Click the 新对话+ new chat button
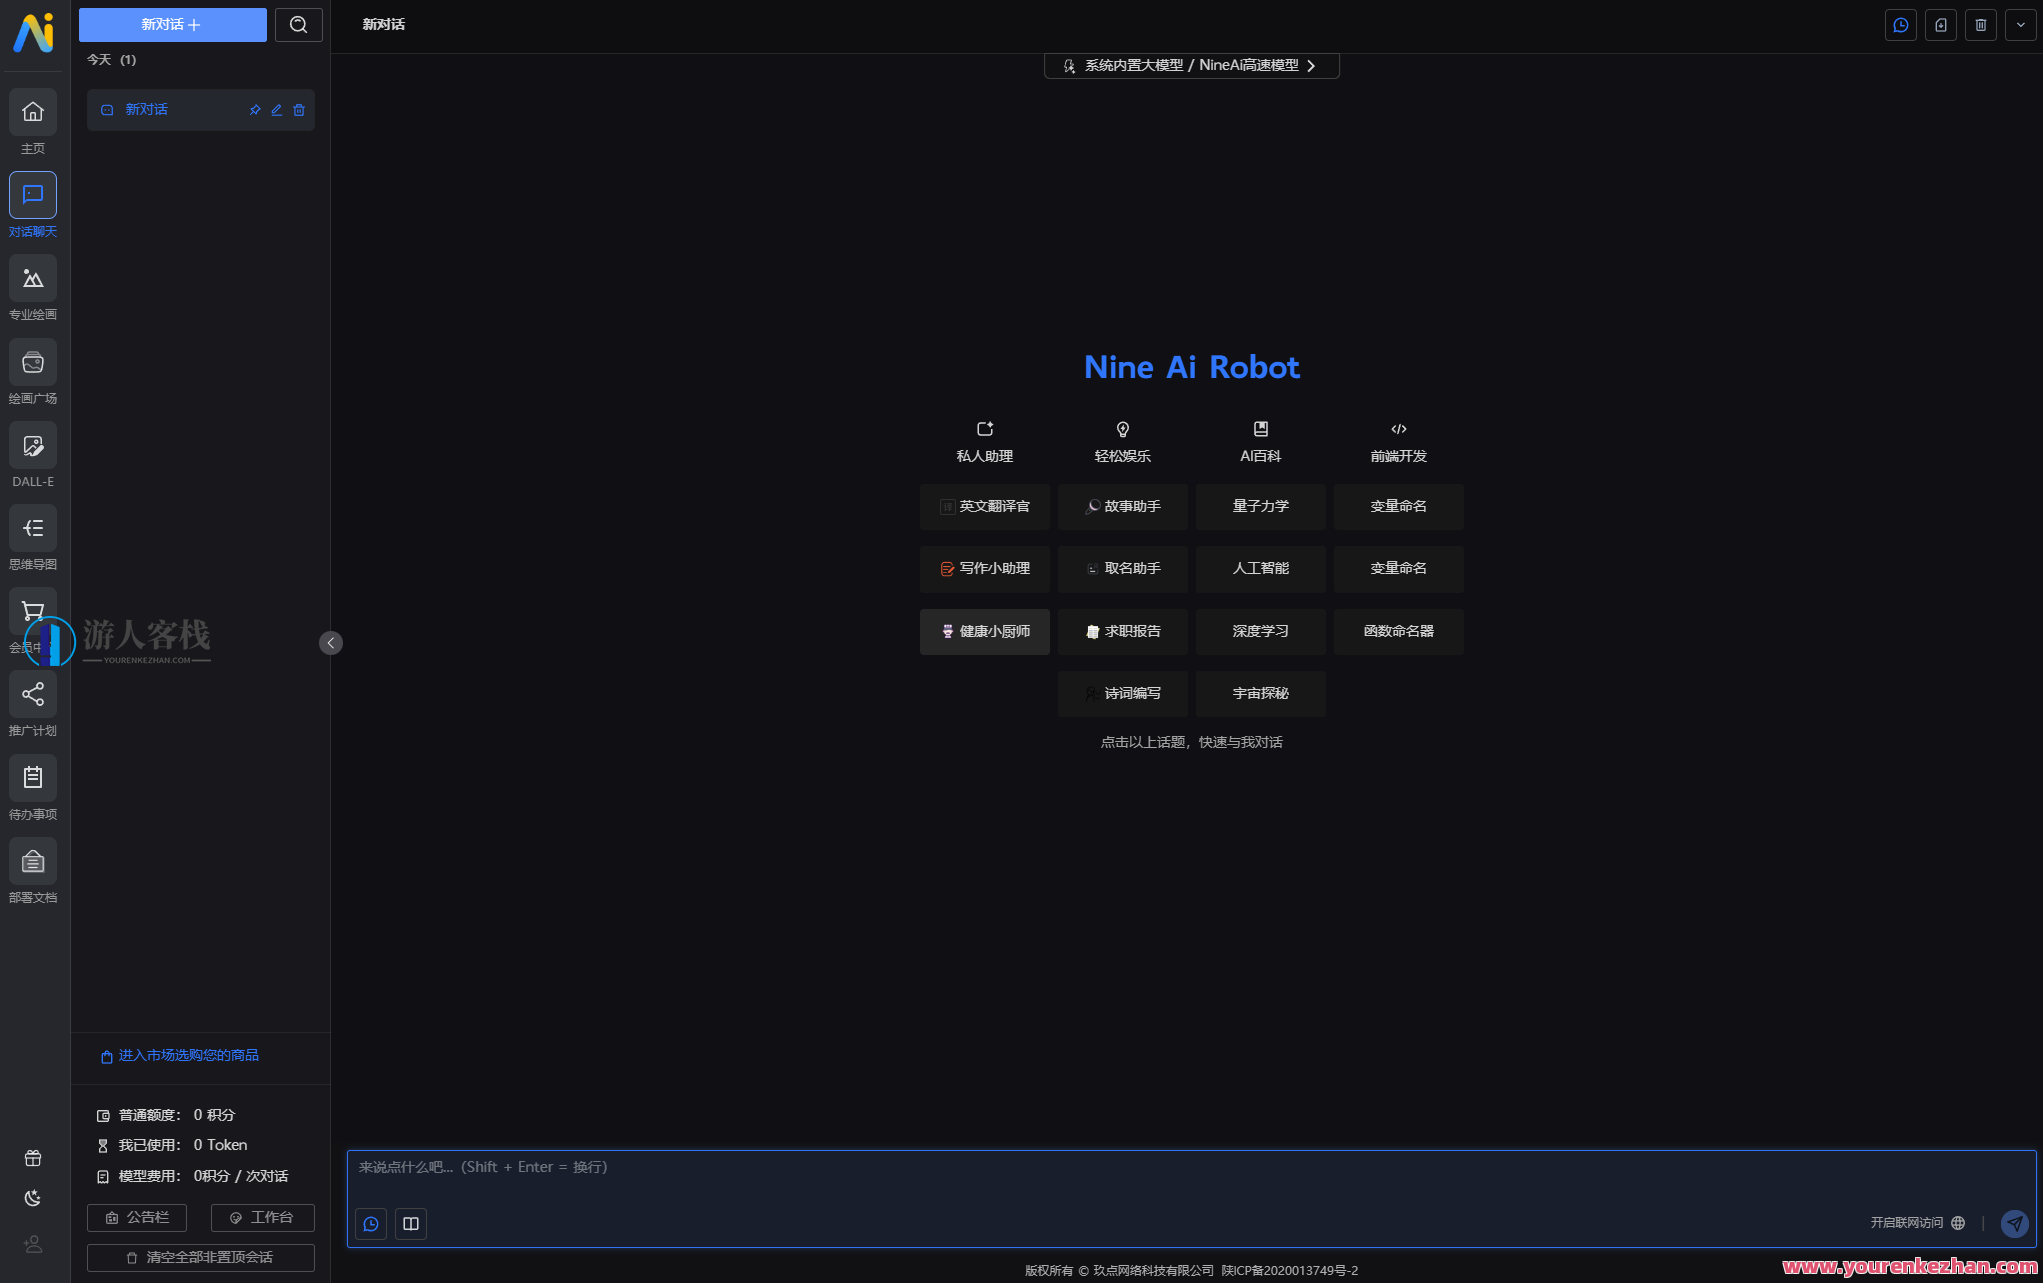Screen dimensions: 2043x1283 172,24
